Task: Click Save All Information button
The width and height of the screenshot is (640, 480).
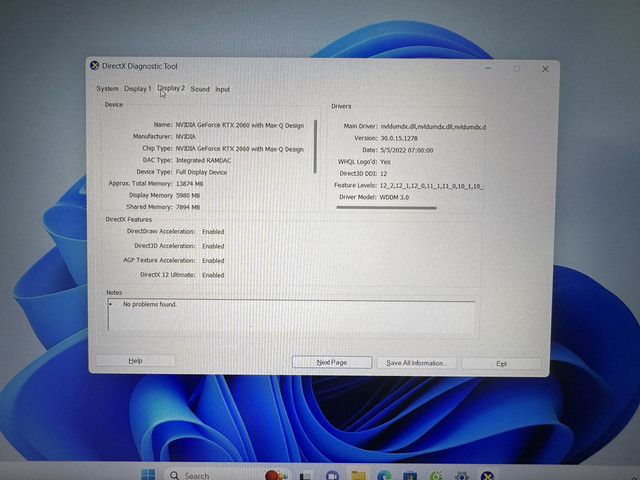Action: pyautogui.click(x=416, y=363)
